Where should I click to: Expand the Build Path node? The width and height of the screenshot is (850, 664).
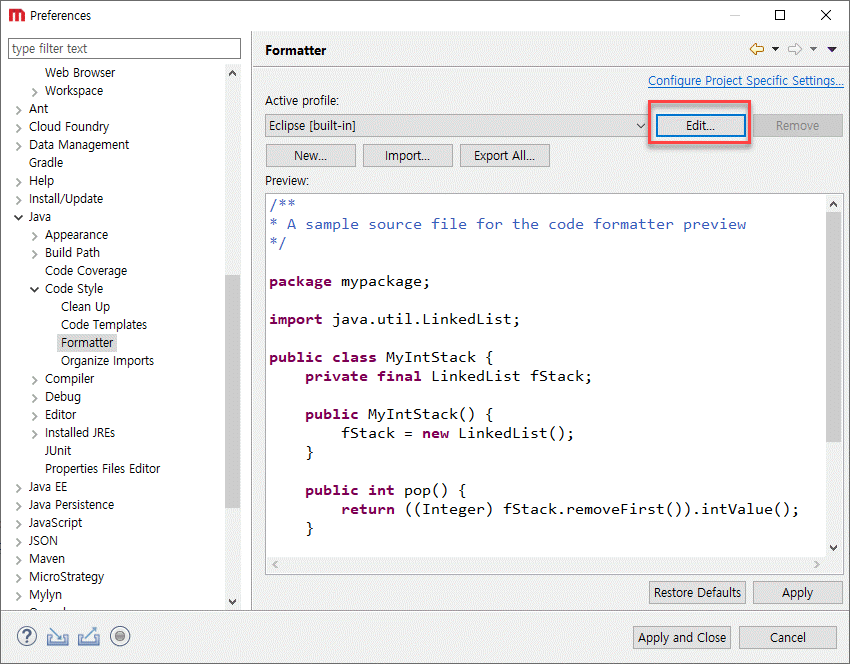point(34,254)
